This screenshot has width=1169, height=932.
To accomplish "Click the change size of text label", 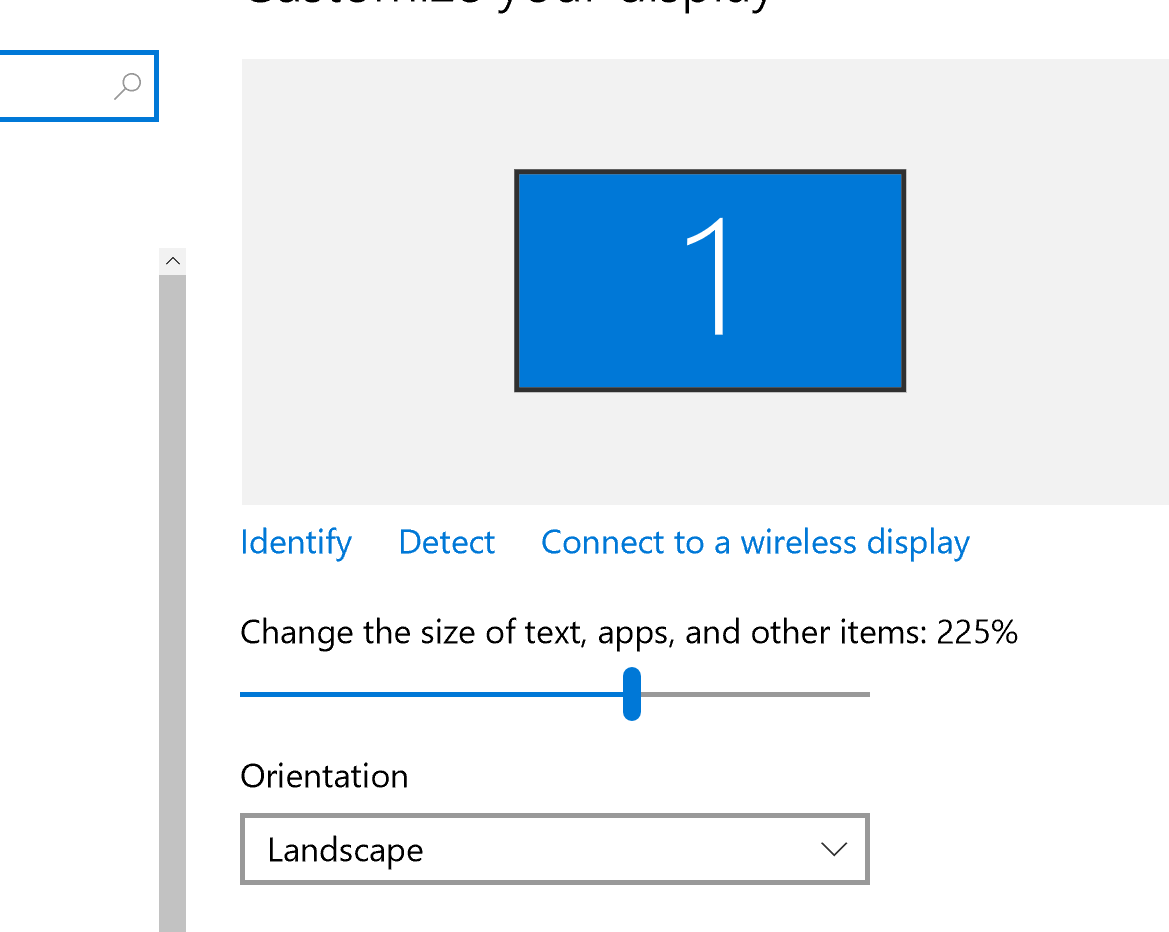I will (x=628, y=632).
